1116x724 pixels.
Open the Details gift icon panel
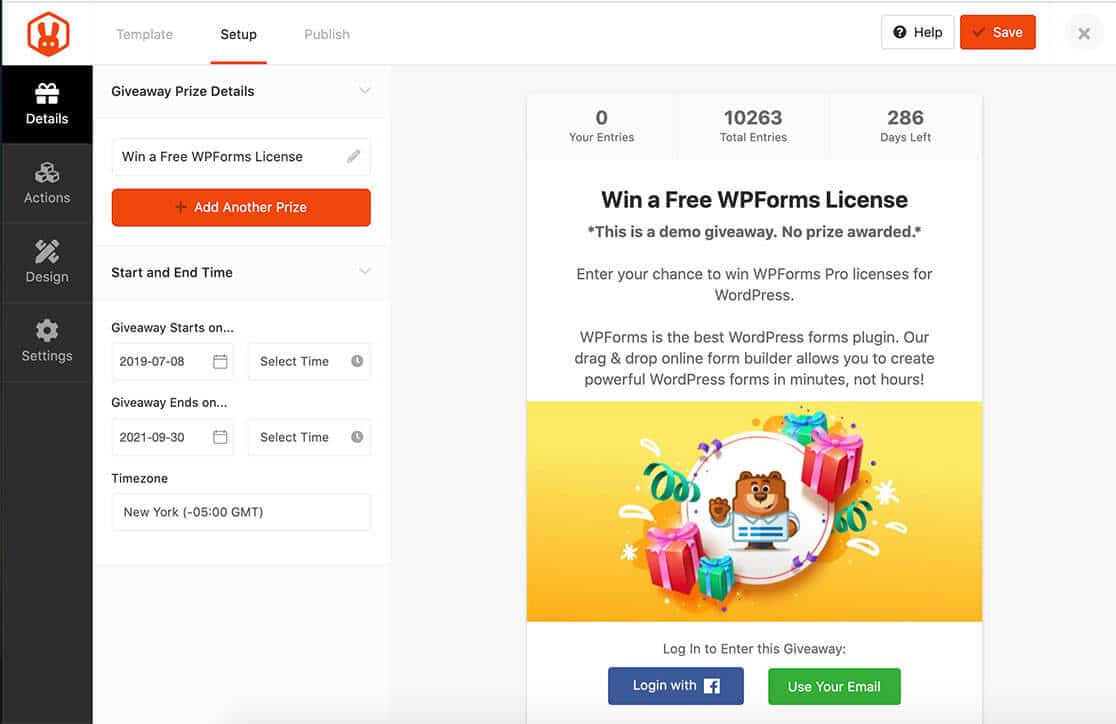[47, 105]
